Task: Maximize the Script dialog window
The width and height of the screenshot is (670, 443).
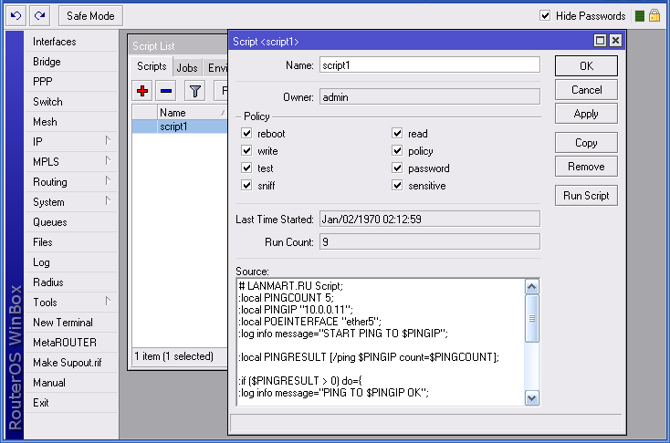Action: click(600, 41)
